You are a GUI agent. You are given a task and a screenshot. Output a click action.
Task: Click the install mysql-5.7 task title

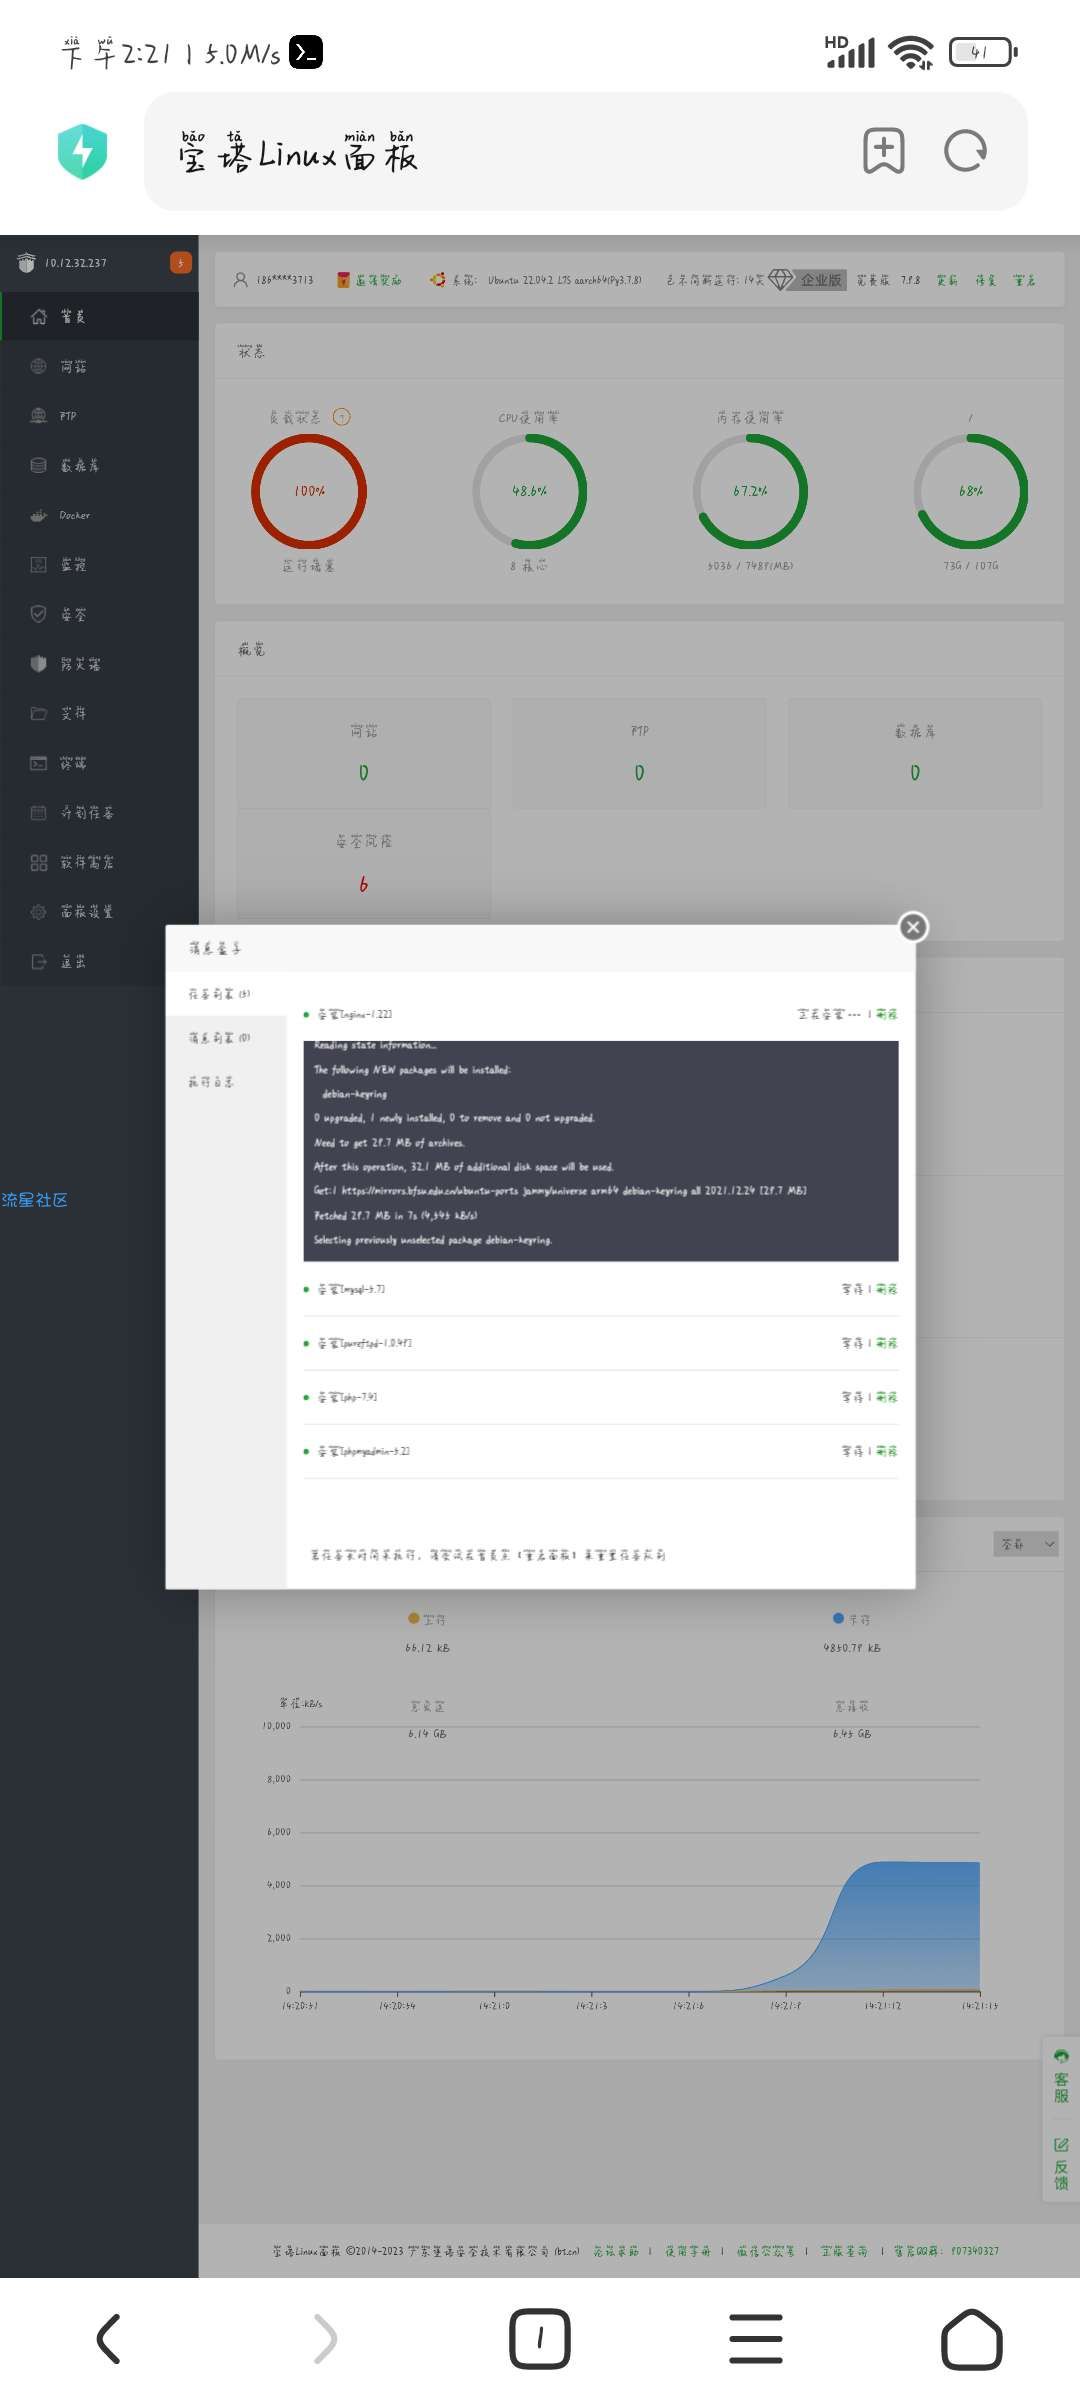point(351,1289)
